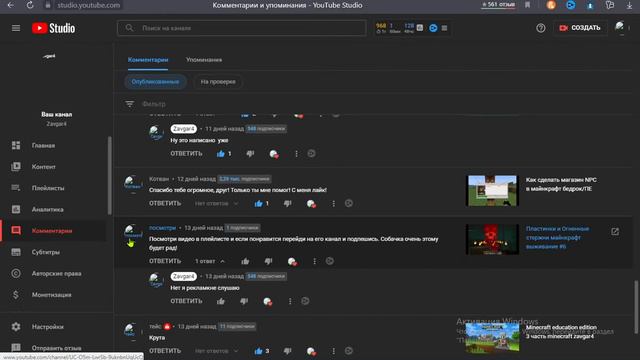
Task: Click the browser bookmark icon
Action: (x=527, y=5)
